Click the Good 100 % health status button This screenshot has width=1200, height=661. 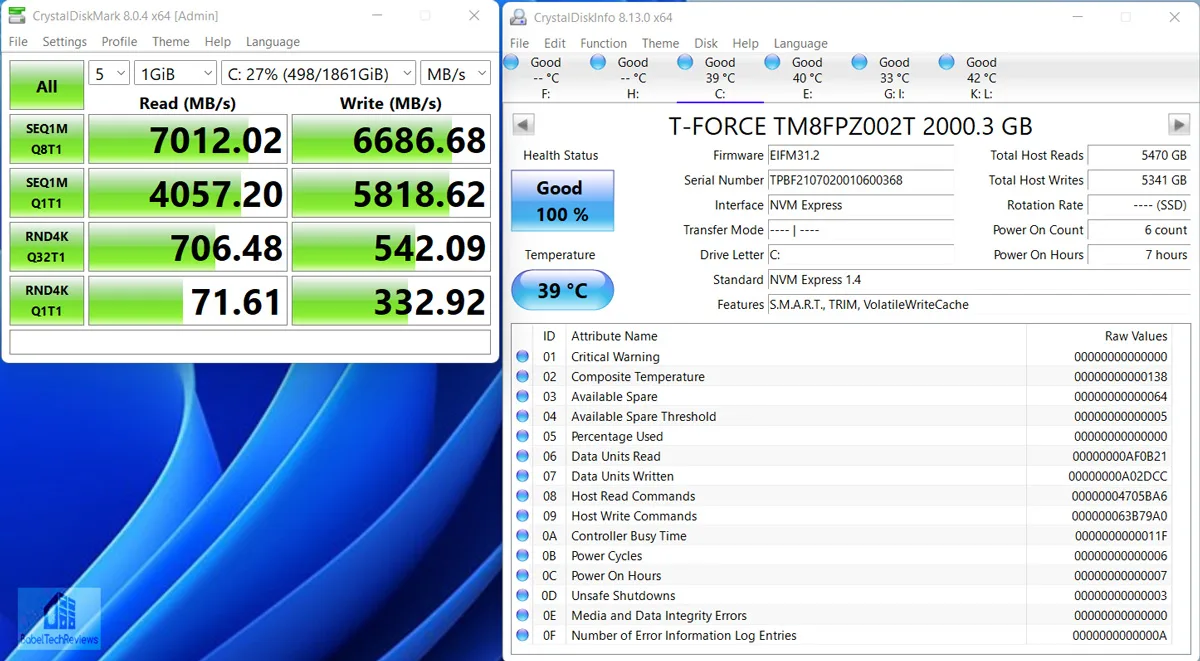click(x=562, y=201)
